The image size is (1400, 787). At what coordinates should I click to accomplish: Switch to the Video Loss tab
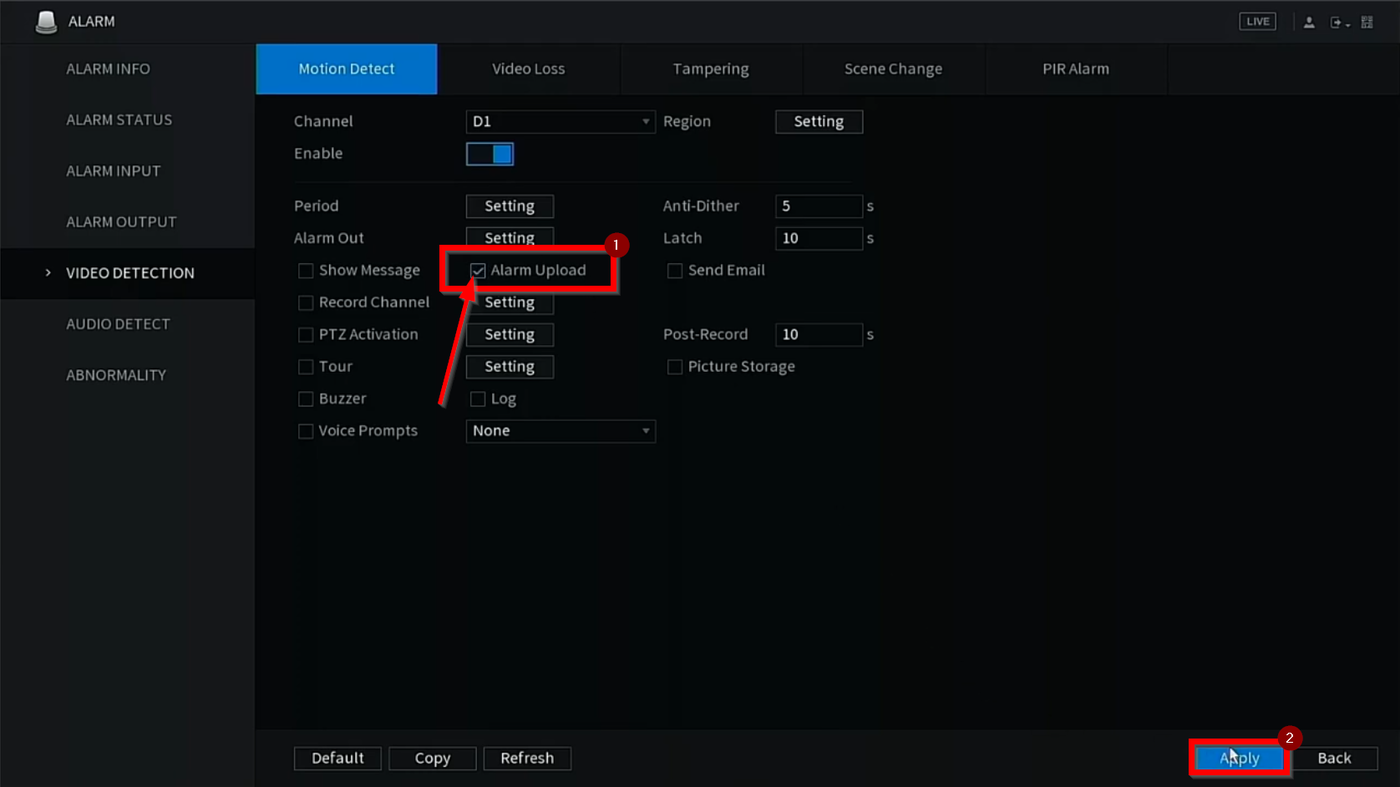[x=528, y=69]
